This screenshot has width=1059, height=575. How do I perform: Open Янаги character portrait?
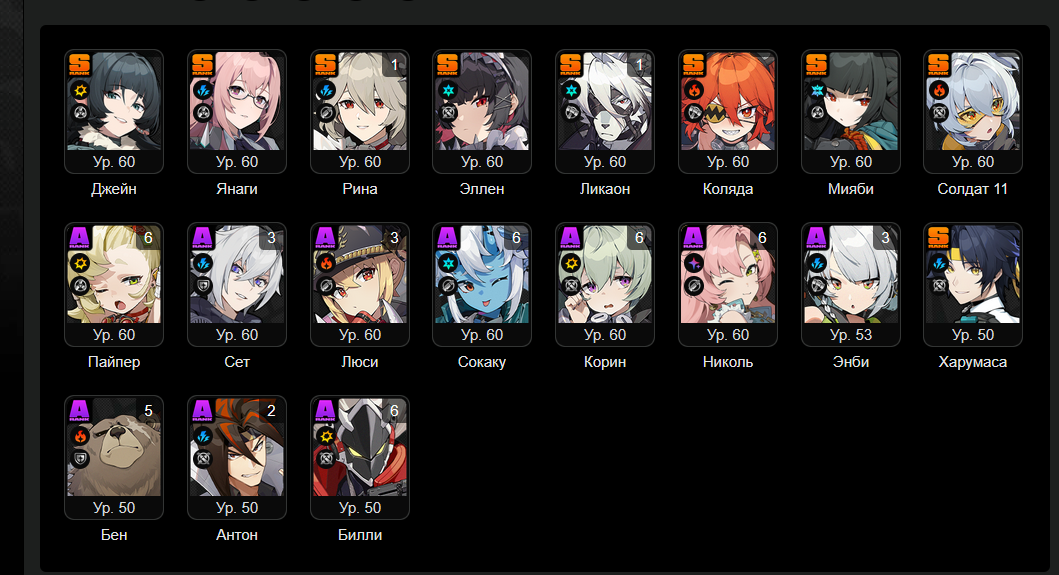pos(236,102)
